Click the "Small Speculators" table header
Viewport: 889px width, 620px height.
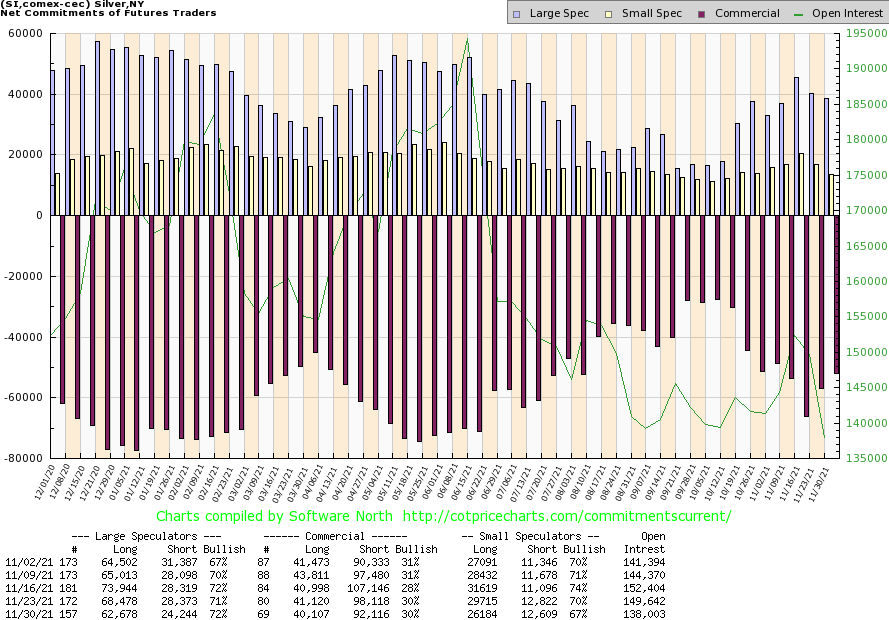coord(535,535)
